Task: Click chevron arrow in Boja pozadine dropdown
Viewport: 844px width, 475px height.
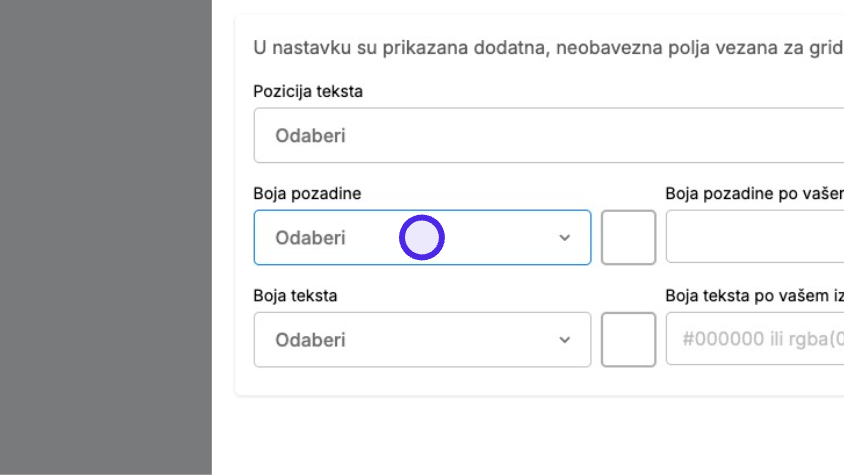Action: [x=564, y=238]
